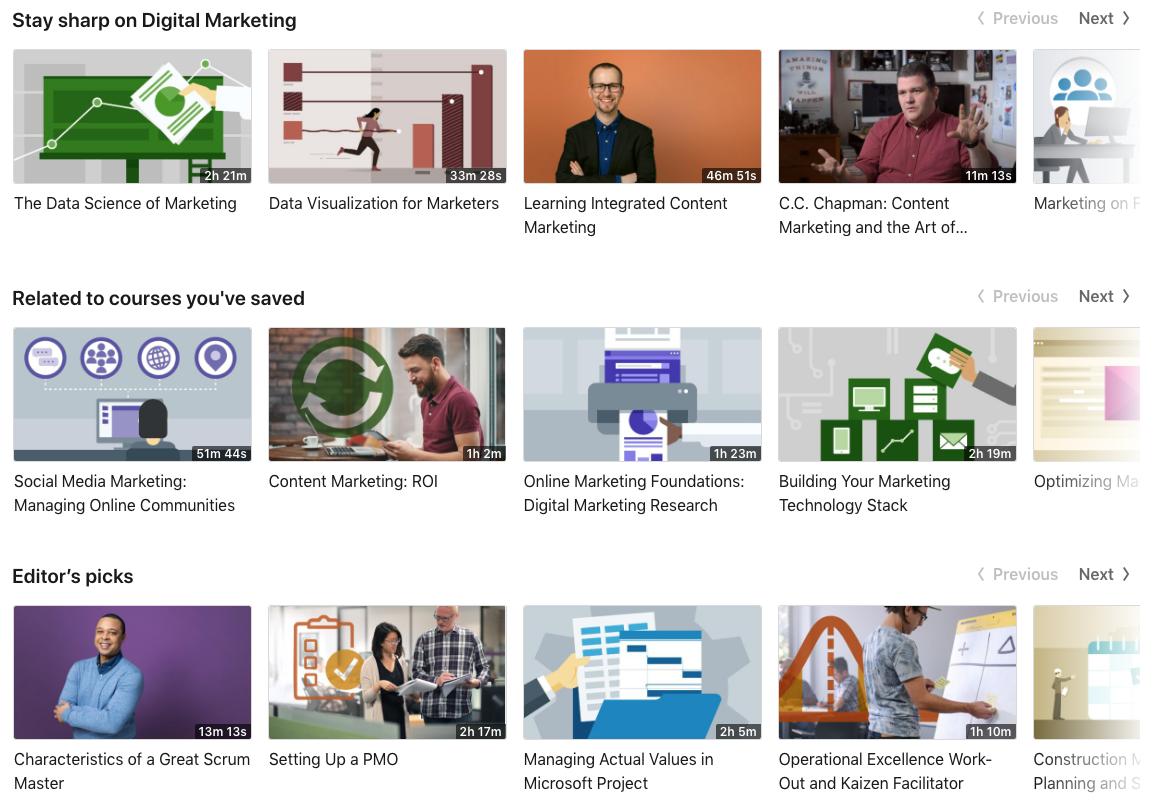Click the C.C. Chapman course thumbnail

[x=897, y=116]
